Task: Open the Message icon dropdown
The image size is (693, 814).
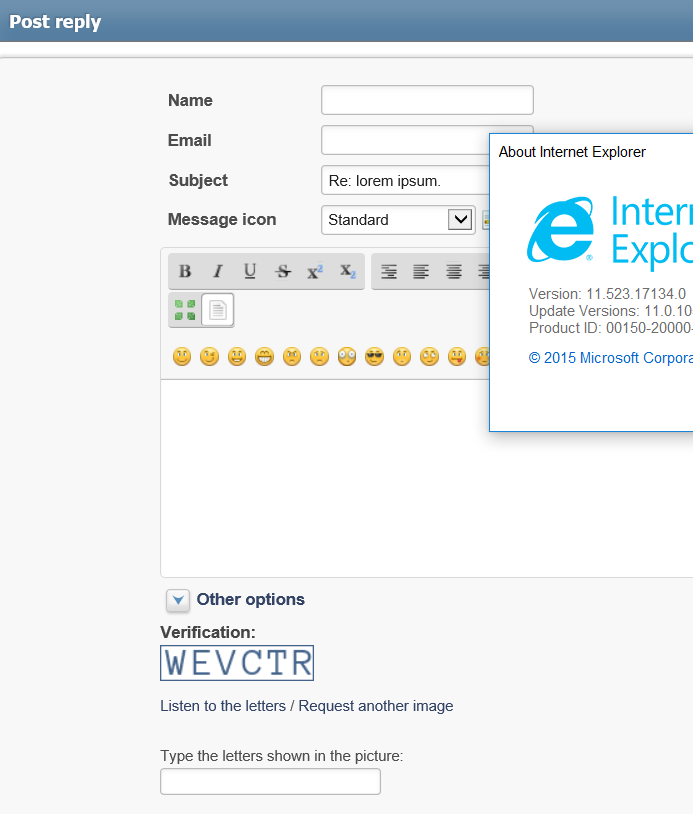Action: point(398,220)
